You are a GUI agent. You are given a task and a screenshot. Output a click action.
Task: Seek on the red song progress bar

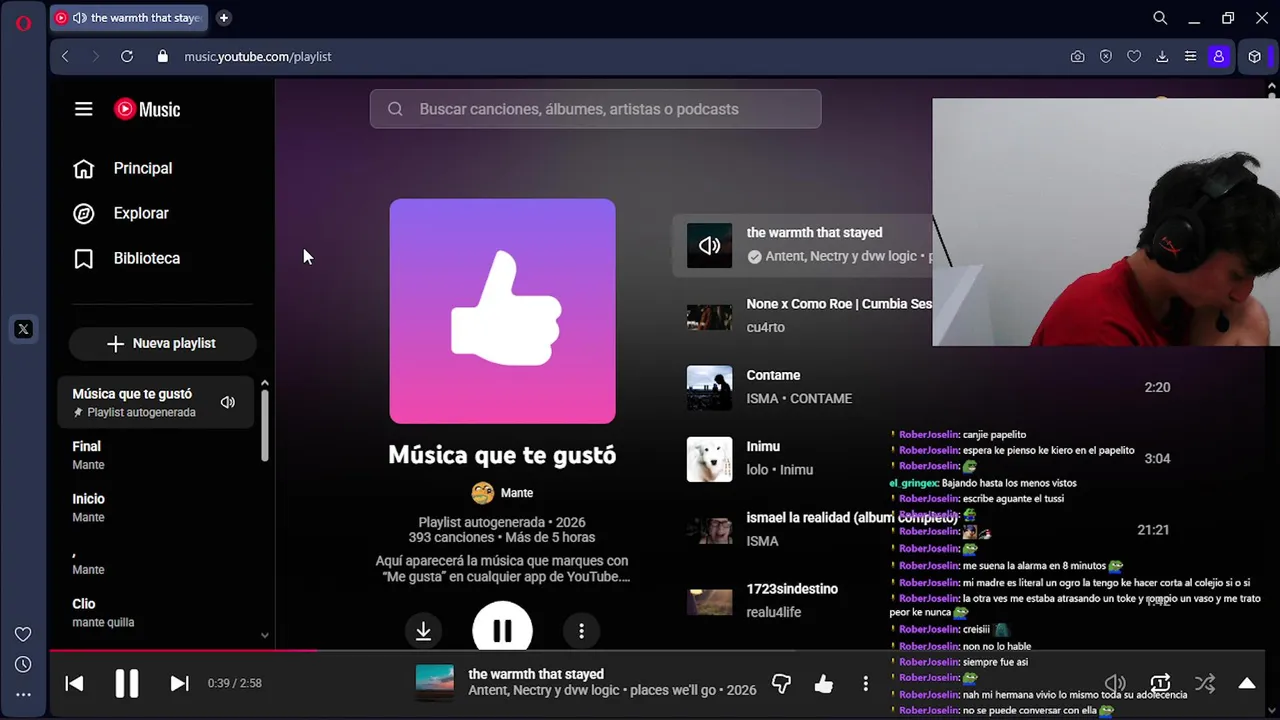coord(184,650)
